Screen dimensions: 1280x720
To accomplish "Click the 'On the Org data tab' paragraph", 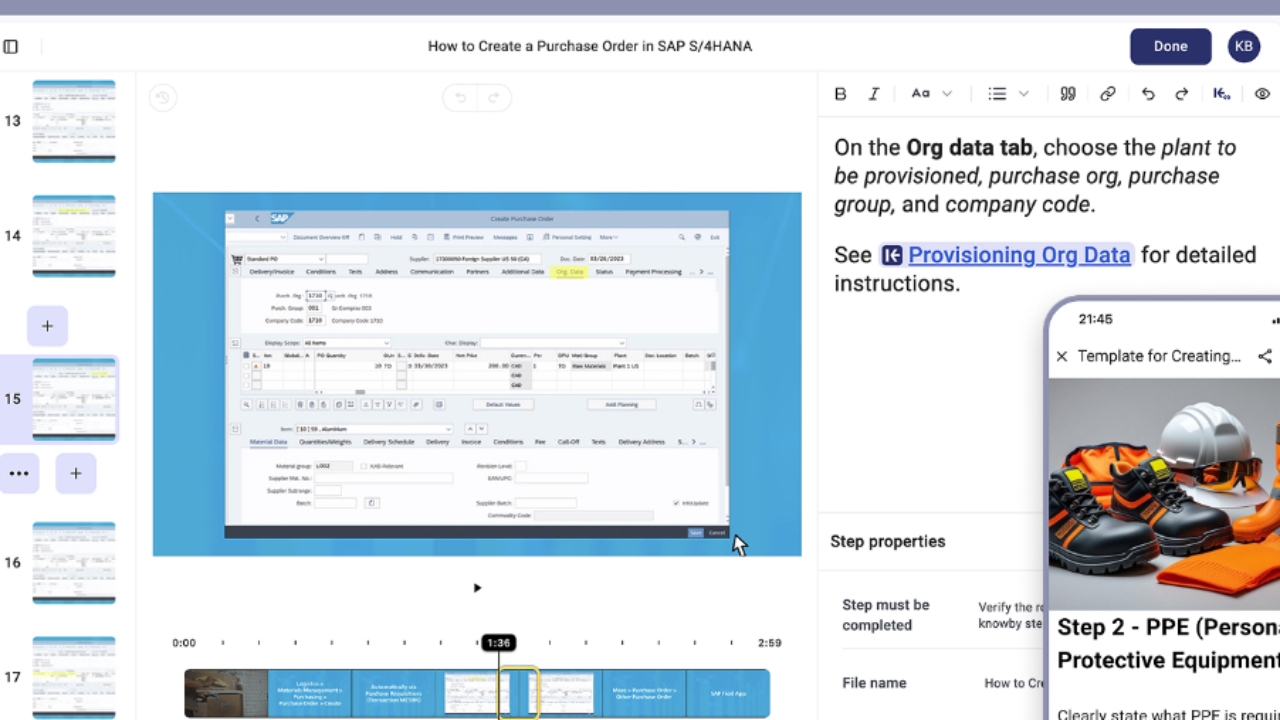I will (1035, 176).
